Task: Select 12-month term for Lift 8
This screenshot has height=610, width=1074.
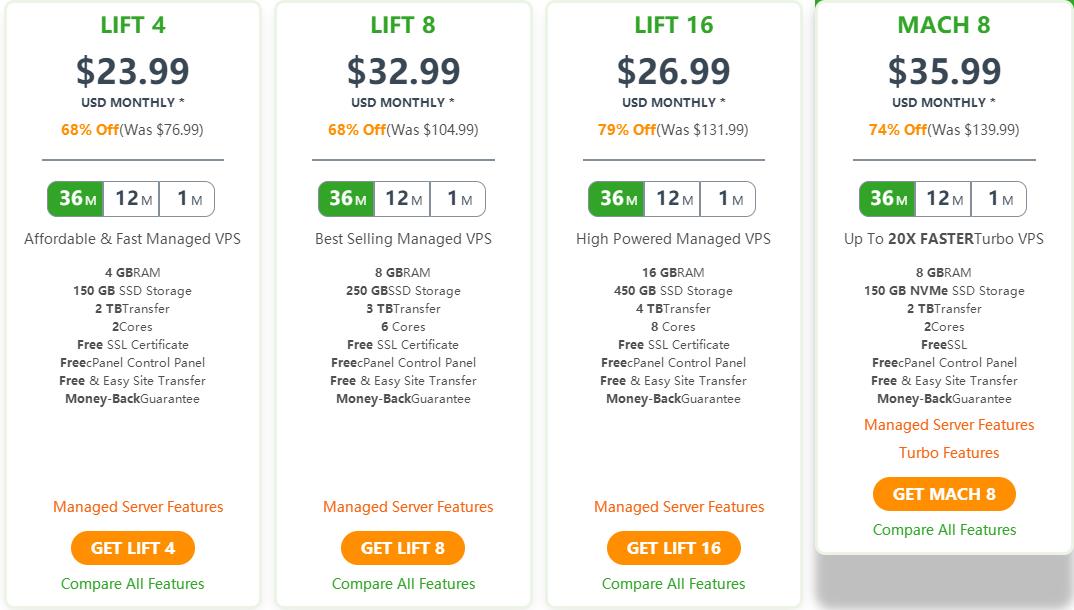Action: click(403, 199)
